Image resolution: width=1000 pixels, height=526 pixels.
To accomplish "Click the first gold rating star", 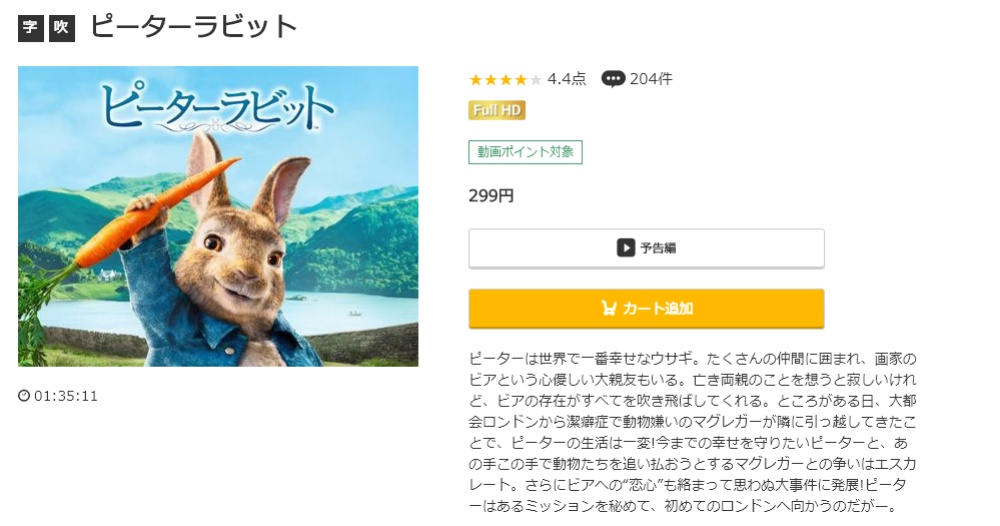I will click(476, 80).
